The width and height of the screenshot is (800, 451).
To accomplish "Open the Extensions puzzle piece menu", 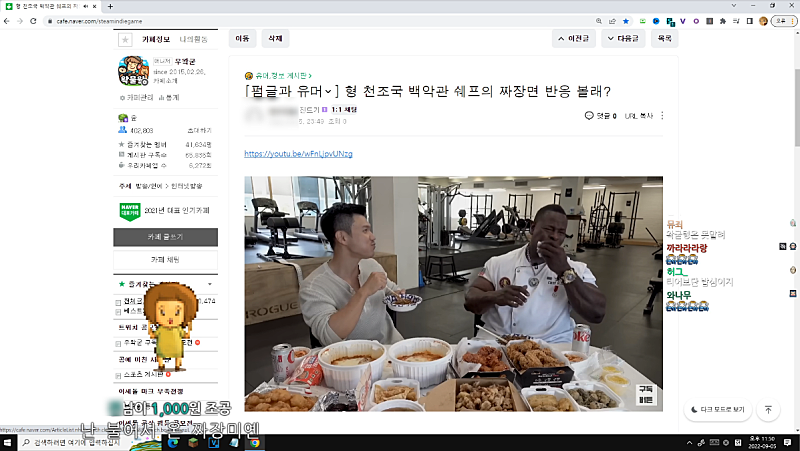I will [722, 21].
